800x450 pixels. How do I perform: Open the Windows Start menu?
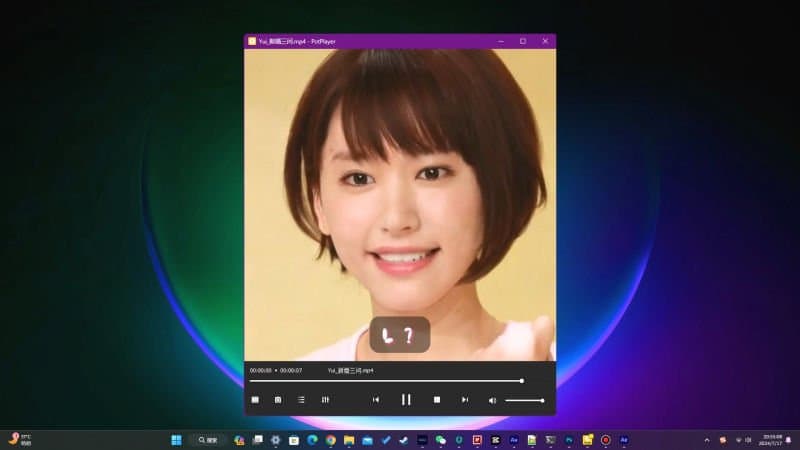[177, 440]
